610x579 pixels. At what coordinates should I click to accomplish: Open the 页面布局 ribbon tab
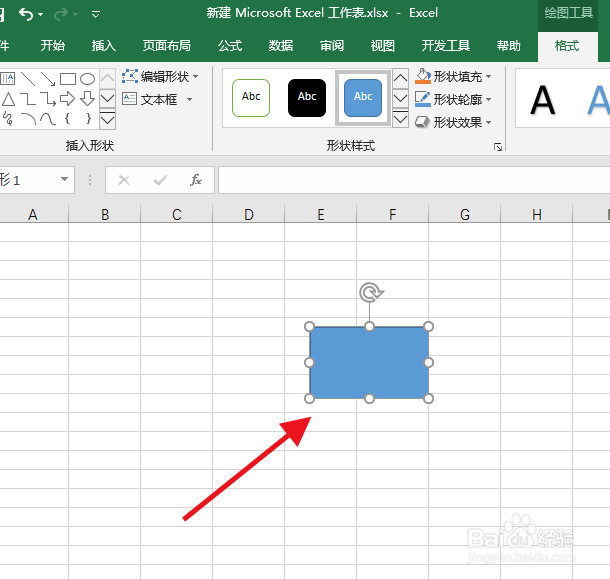click(167, 46)
